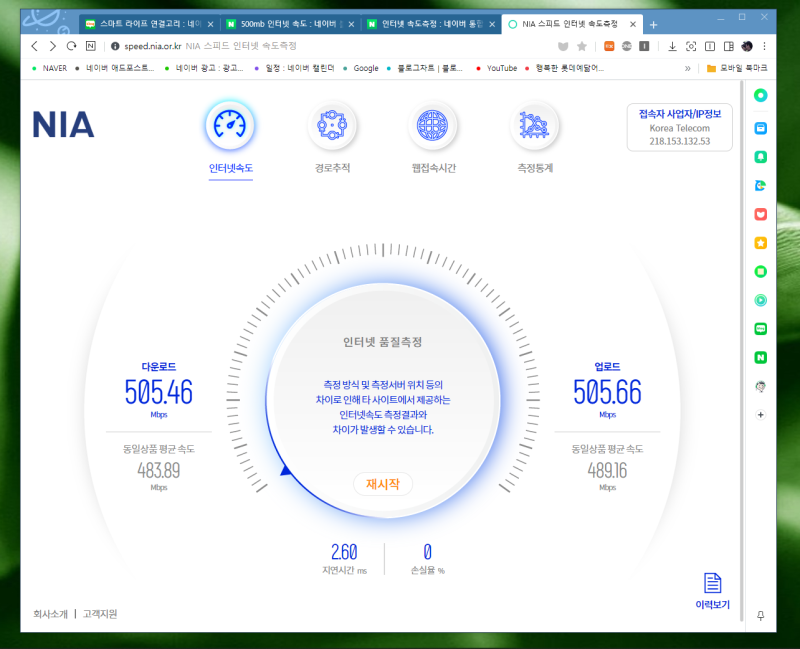This screenshot has height=649, width=800.
Task: Click the 회사소개 footer link
Action: 50,614
